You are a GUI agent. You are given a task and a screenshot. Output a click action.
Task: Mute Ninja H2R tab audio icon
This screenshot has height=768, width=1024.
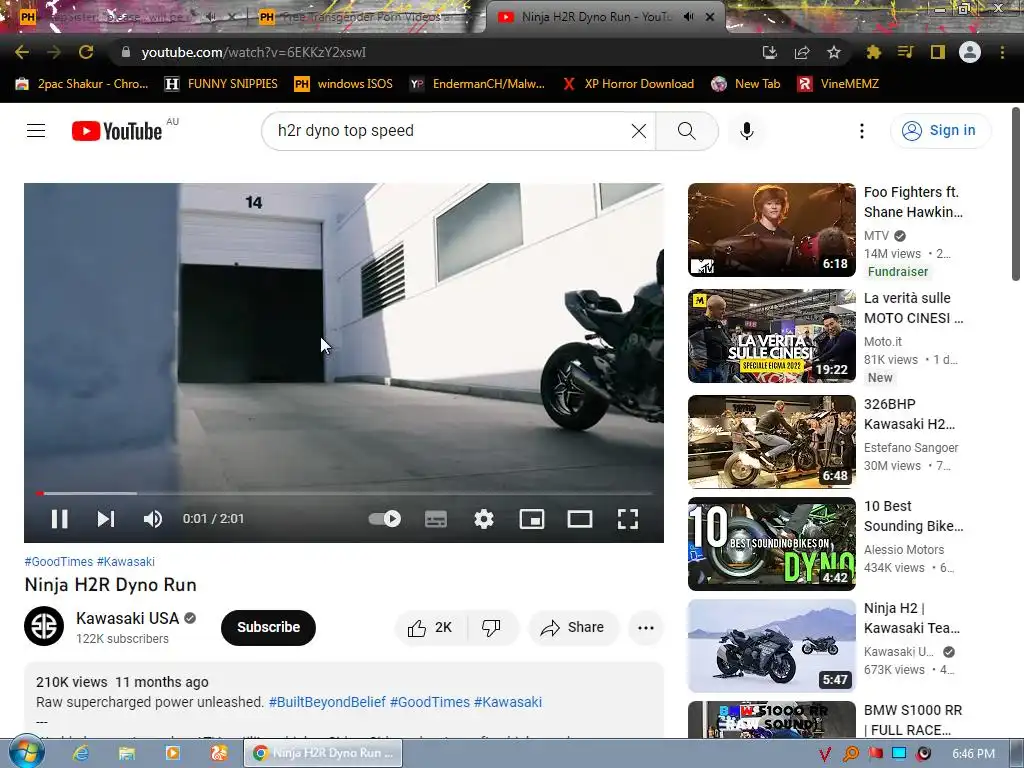tap(688, 17)
